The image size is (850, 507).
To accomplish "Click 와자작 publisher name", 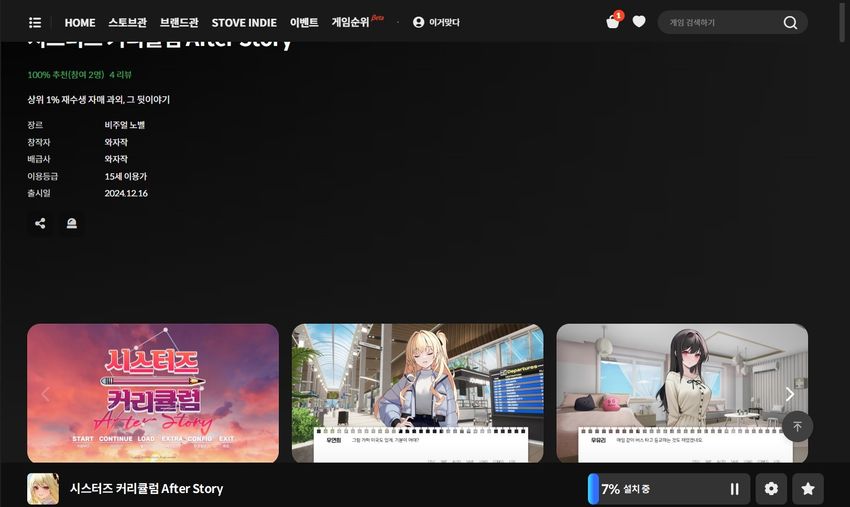I will (x=116, y=159).
